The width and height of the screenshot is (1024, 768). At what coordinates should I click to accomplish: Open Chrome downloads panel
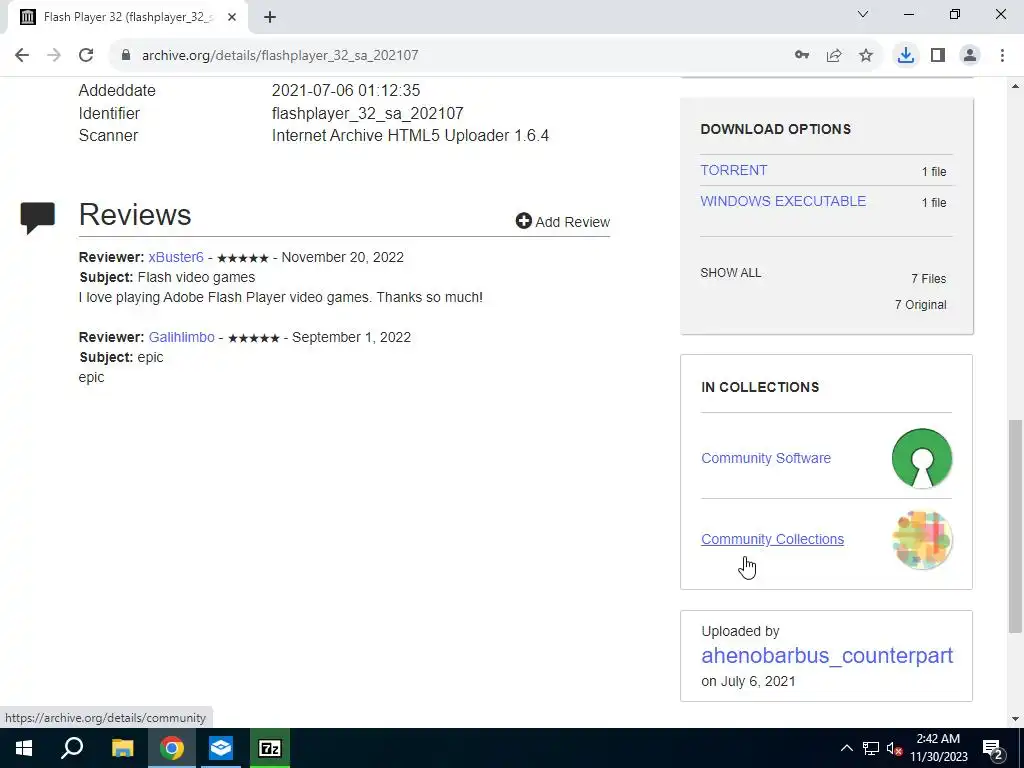click(906, 56)
